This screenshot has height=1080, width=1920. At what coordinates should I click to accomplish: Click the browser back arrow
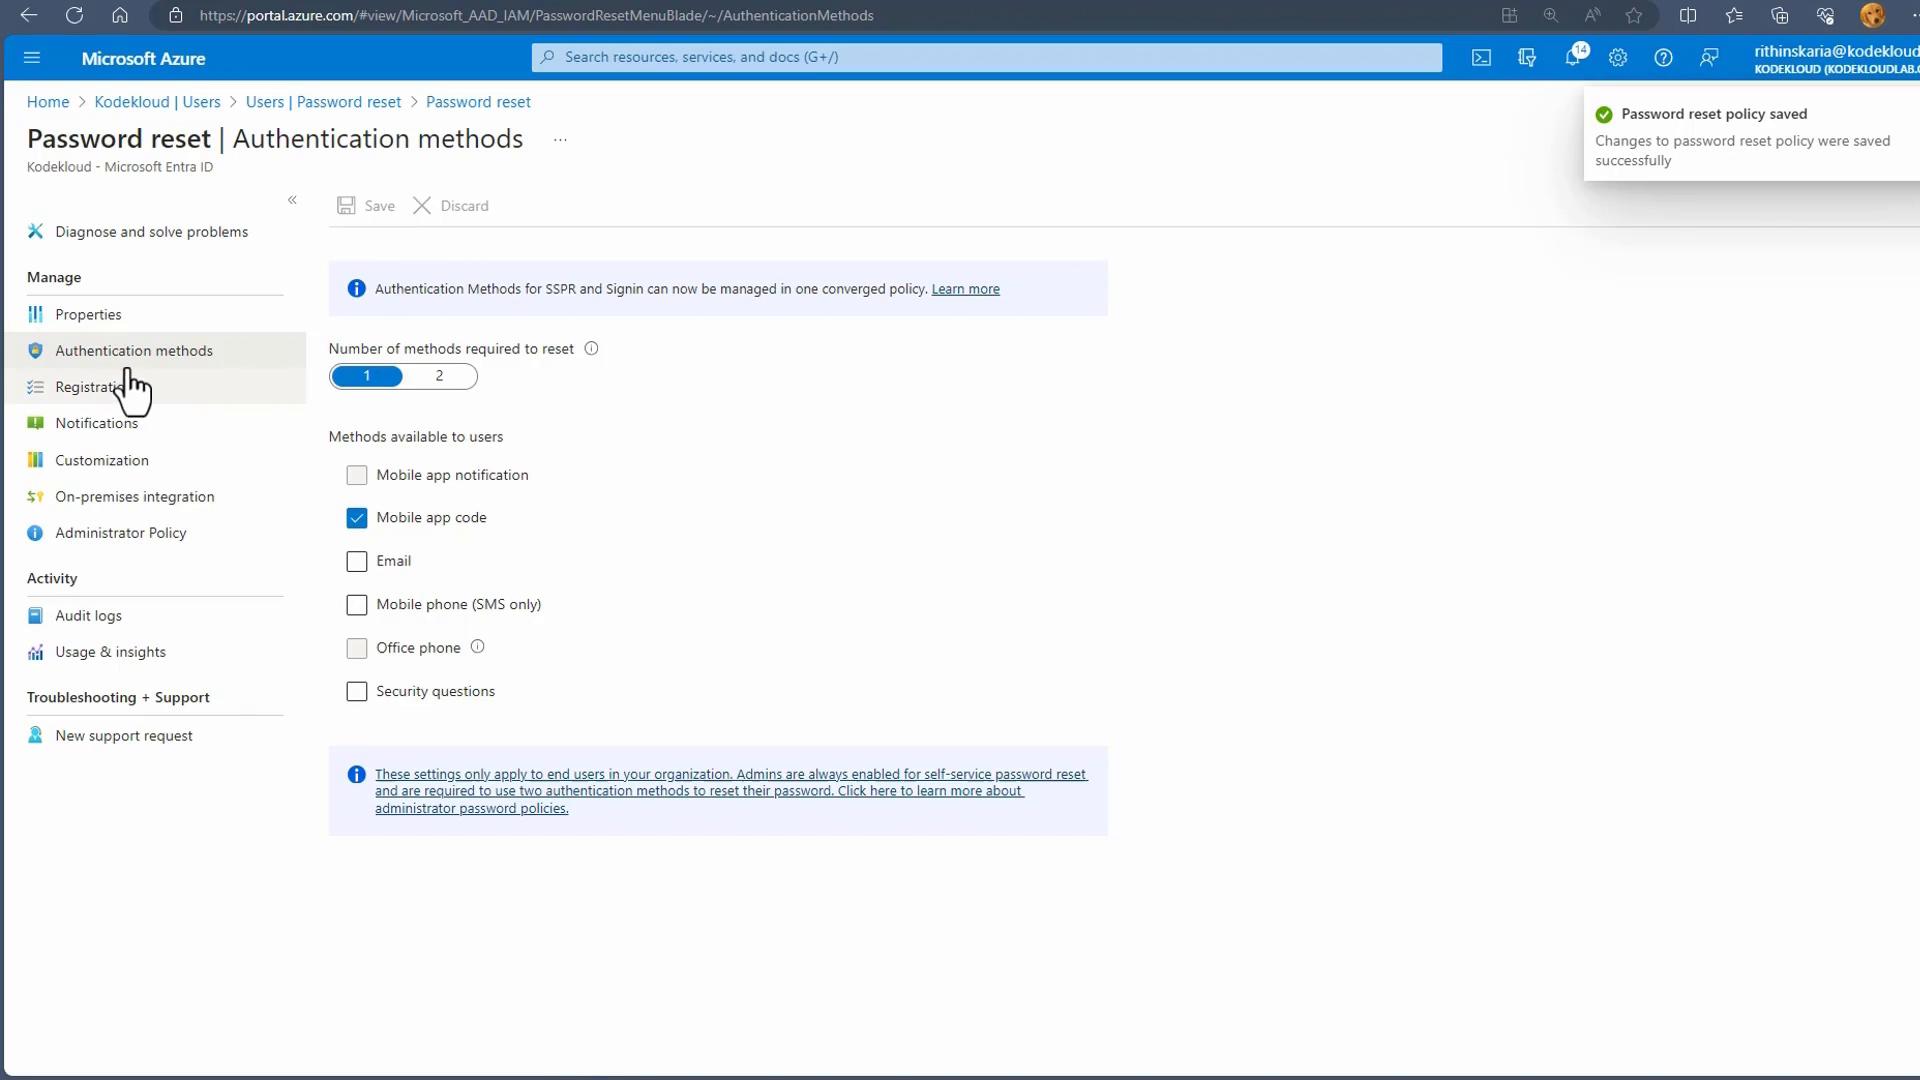(x=29, y=15)
